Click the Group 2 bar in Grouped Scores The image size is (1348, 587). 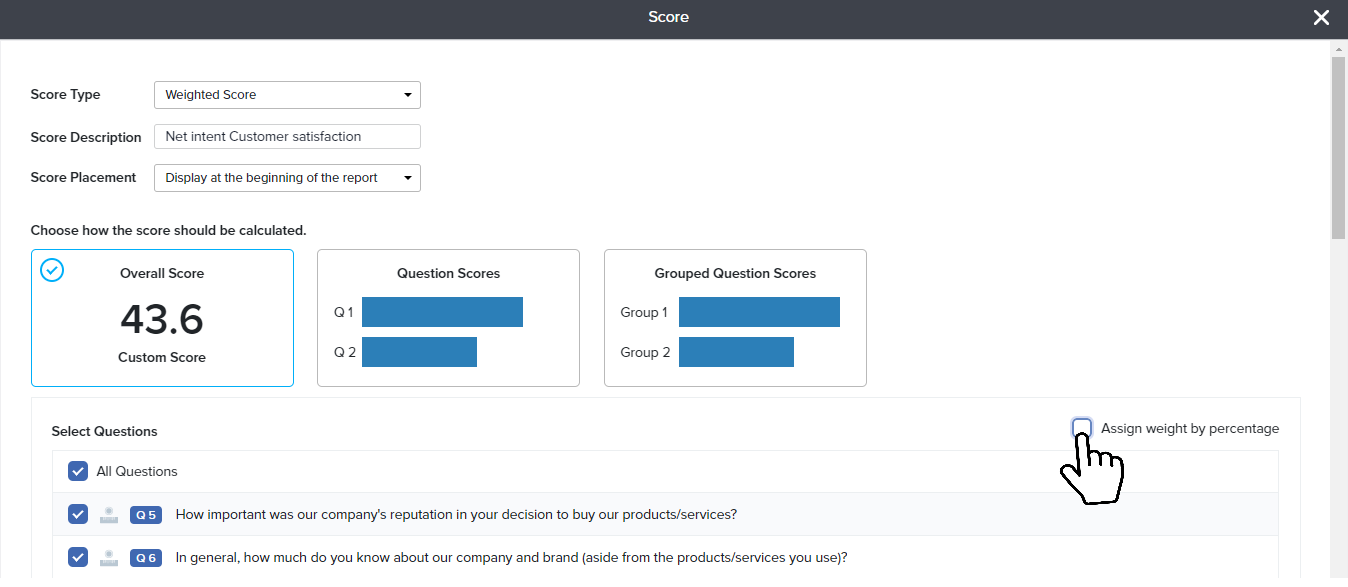pos(736,352)
